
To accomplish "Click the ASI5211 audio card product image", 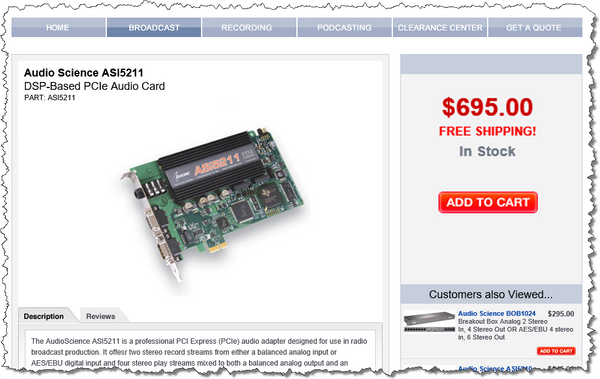I will click(x=214, y=205).
